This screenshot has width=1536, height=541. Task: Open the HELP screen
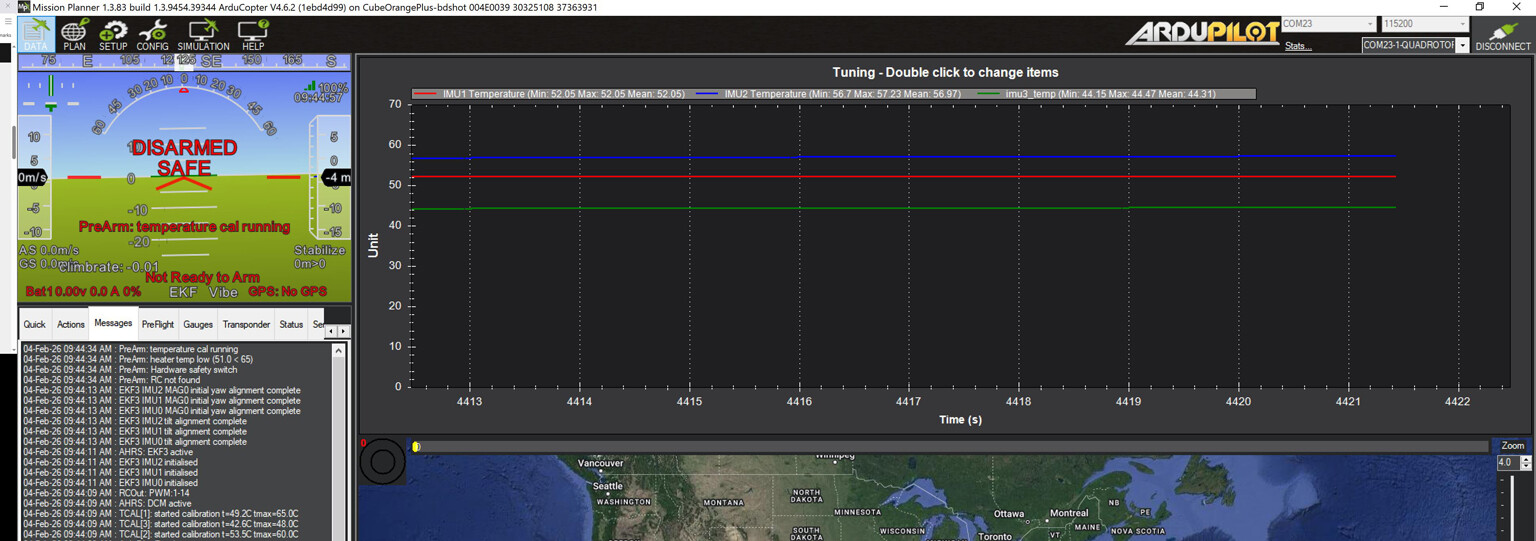253,34
